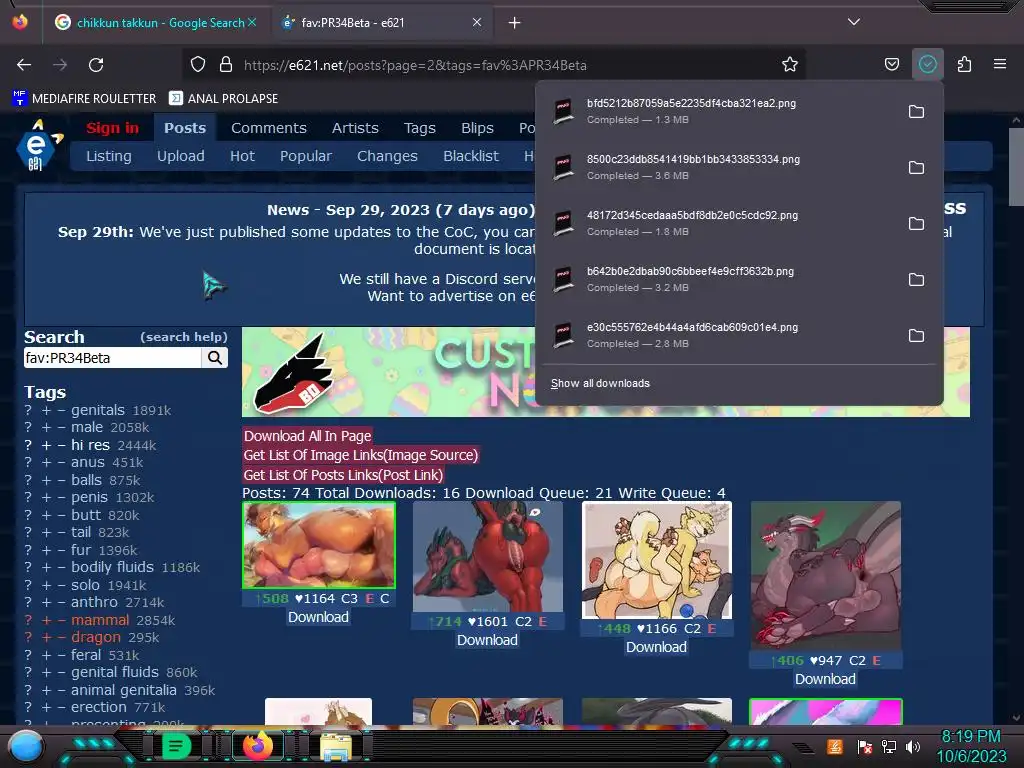
Task: Open the Blips menu item
Action: [x=477, y=128]
